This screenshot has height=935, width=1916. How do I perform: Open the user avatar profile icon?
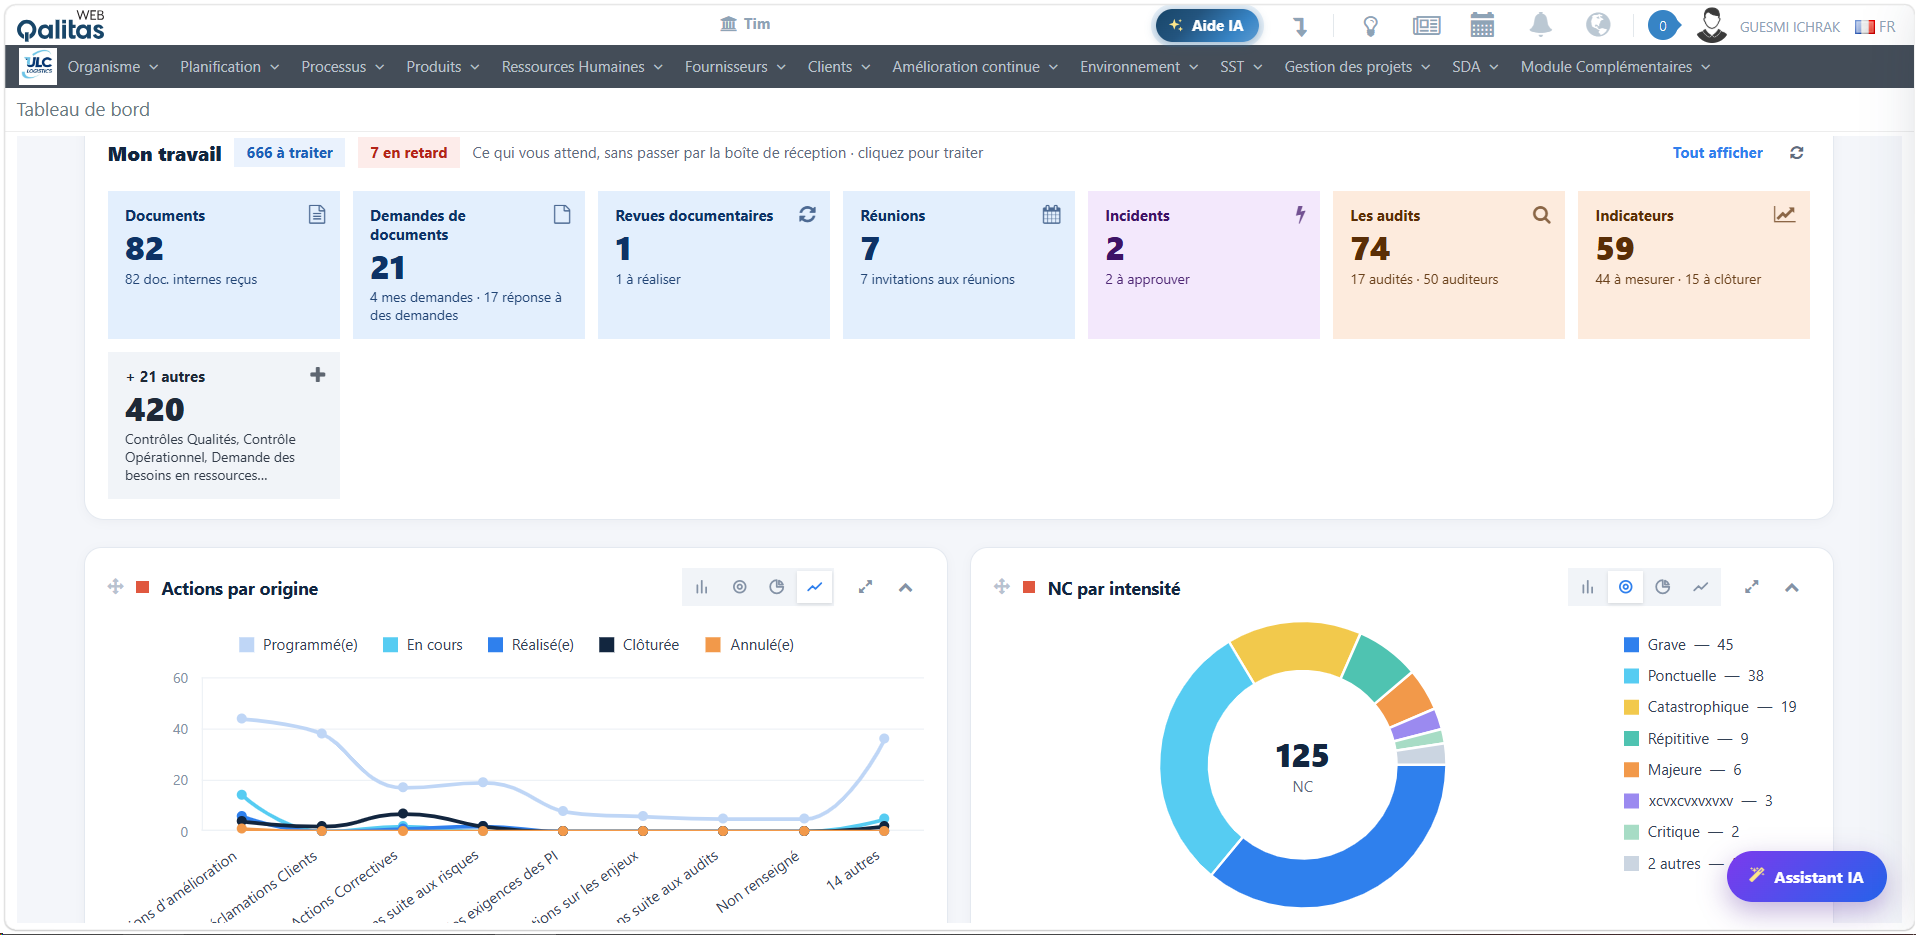coord(1712,25)
